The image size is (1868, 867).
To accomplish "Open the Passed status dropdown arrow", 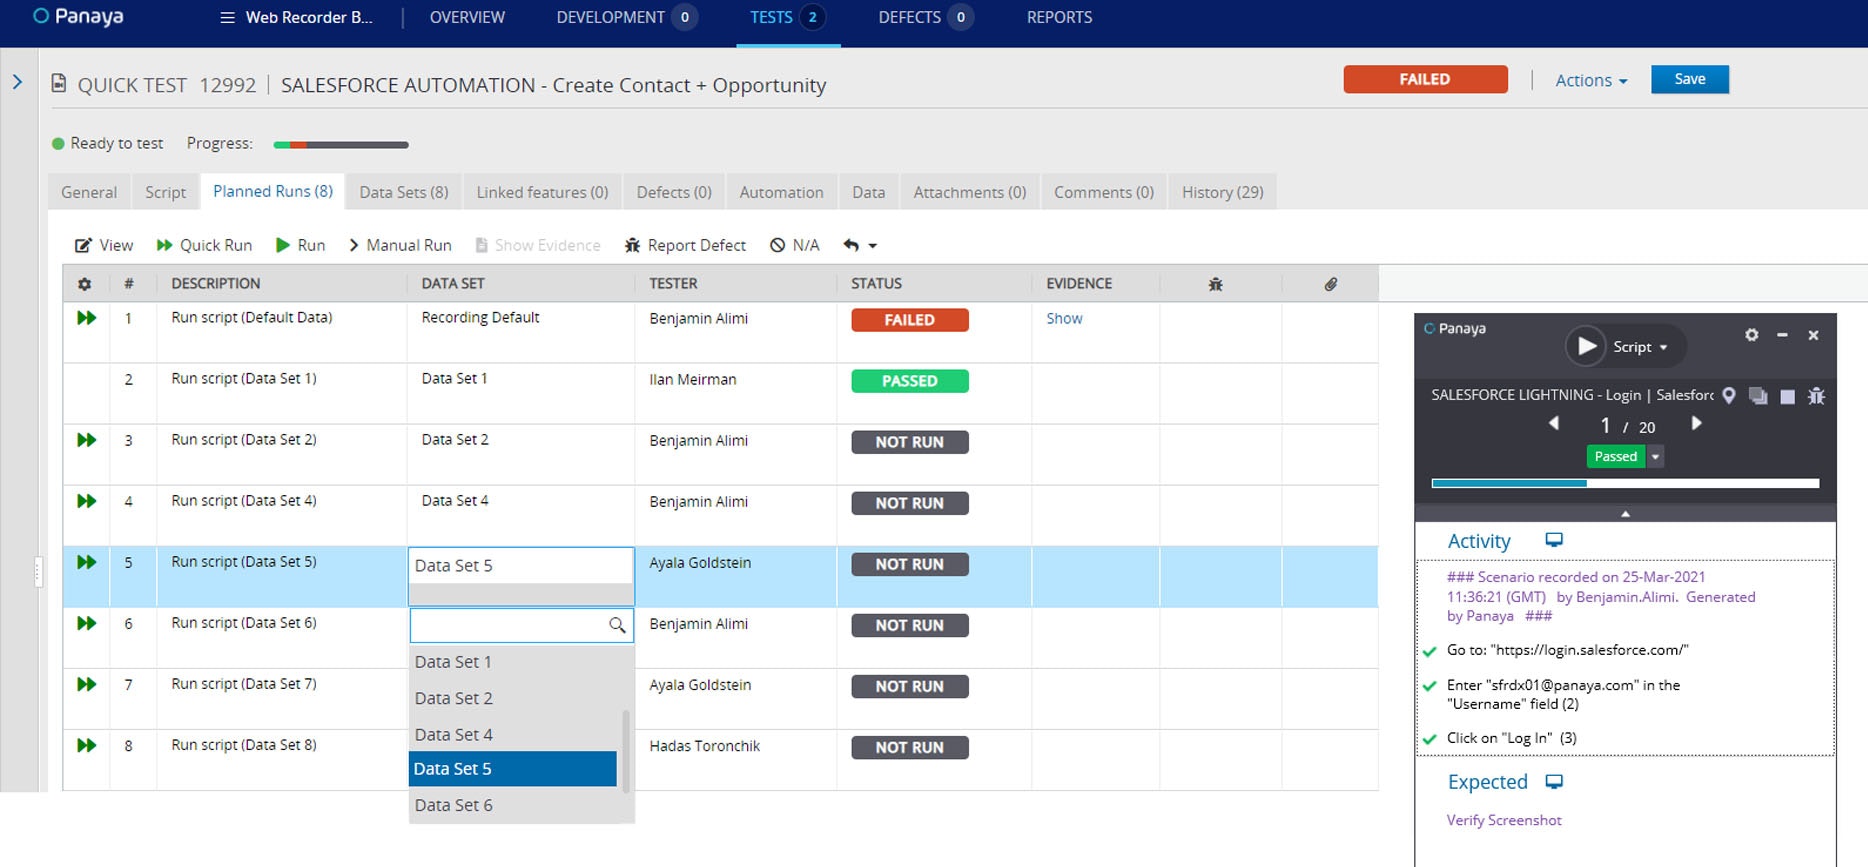I will click(x=1655, y=456).
